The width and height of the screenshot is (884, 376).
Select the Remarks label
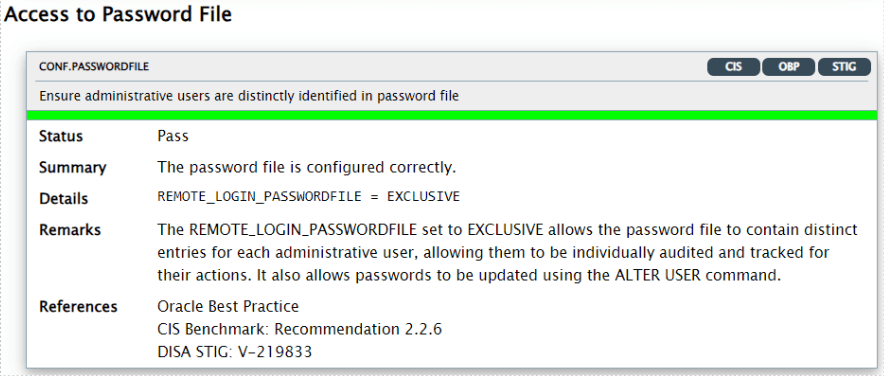[70, 230]
